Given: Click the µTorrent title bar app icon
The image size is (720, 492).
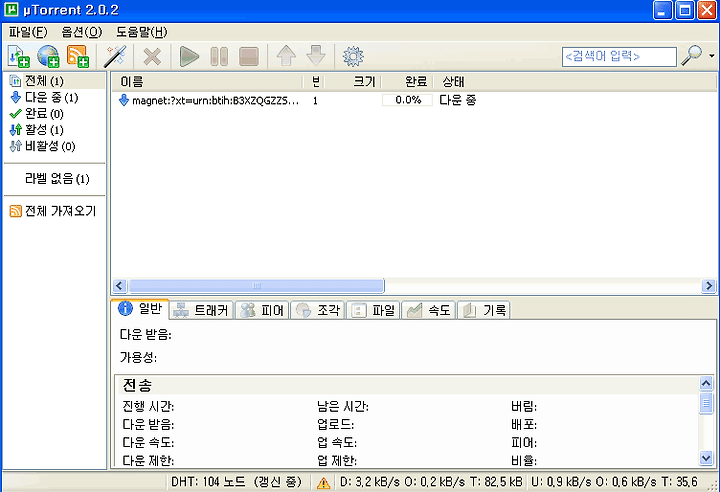Looking at the screenshot, I should 11,10.
